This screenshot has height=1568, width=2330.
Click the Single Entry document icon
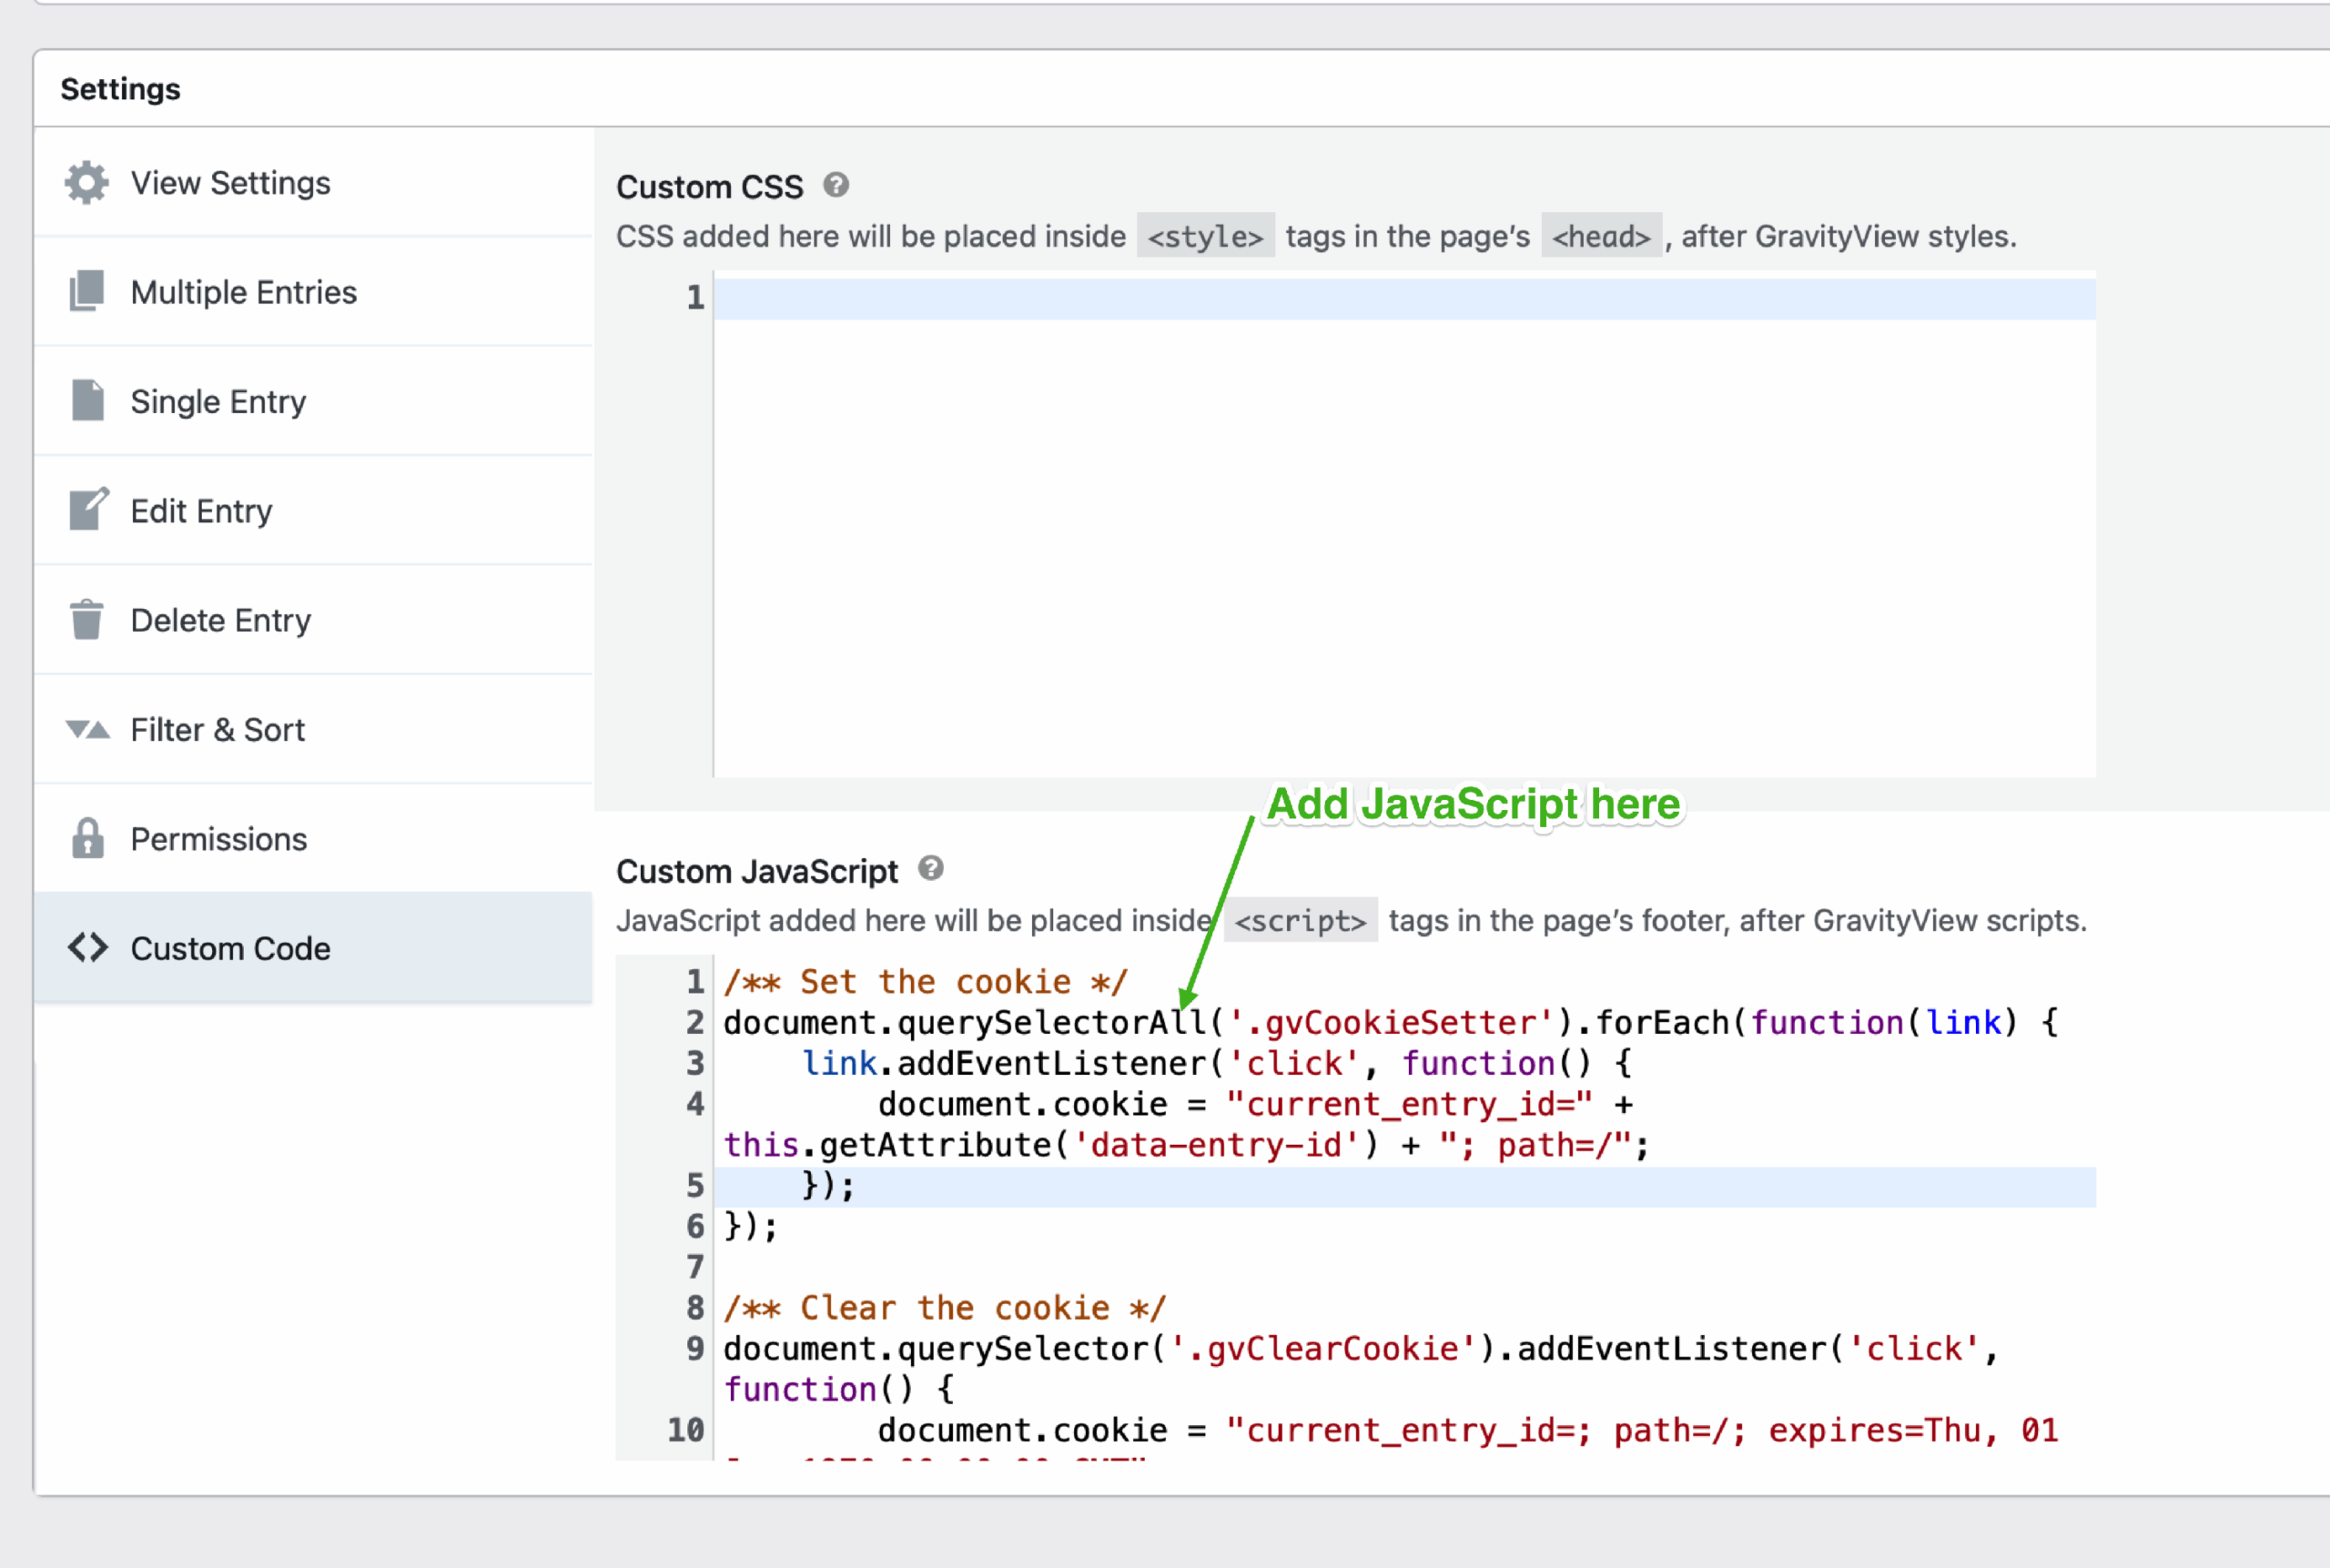[x=88, y=400]
